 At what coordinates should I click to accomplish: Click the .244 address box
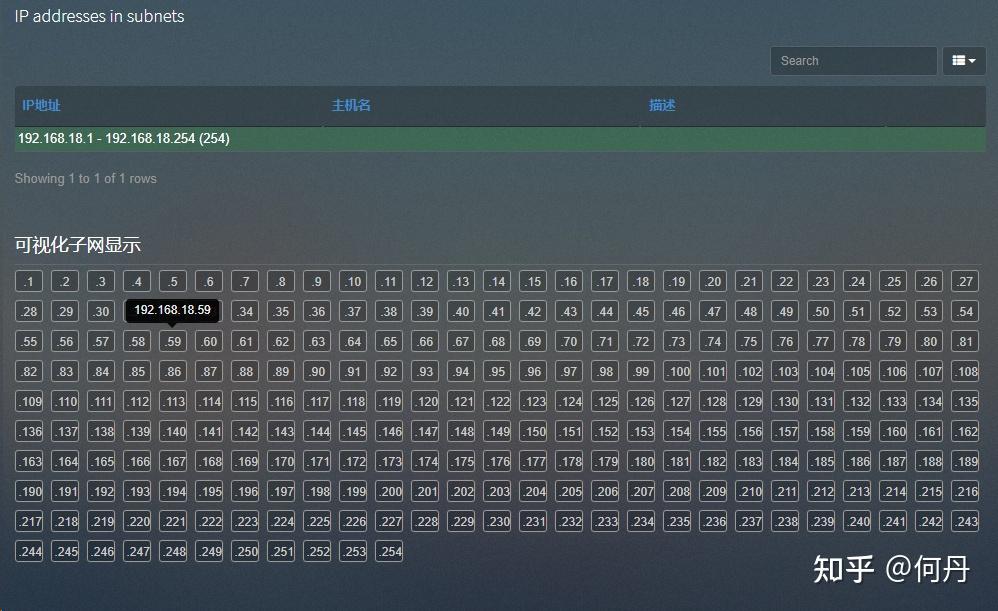pos(29,551)
